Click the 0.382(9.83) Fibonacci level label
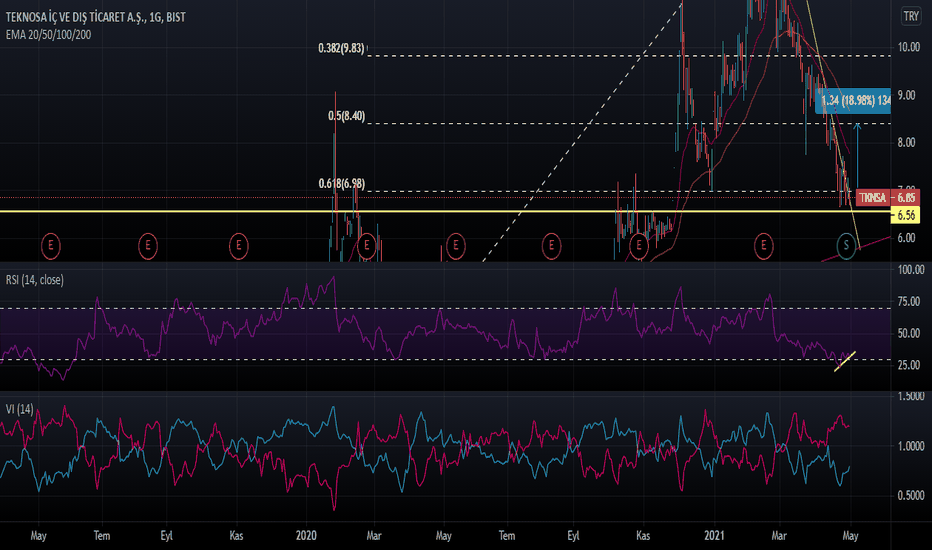The image size is (932, 550). pos(341,48)
